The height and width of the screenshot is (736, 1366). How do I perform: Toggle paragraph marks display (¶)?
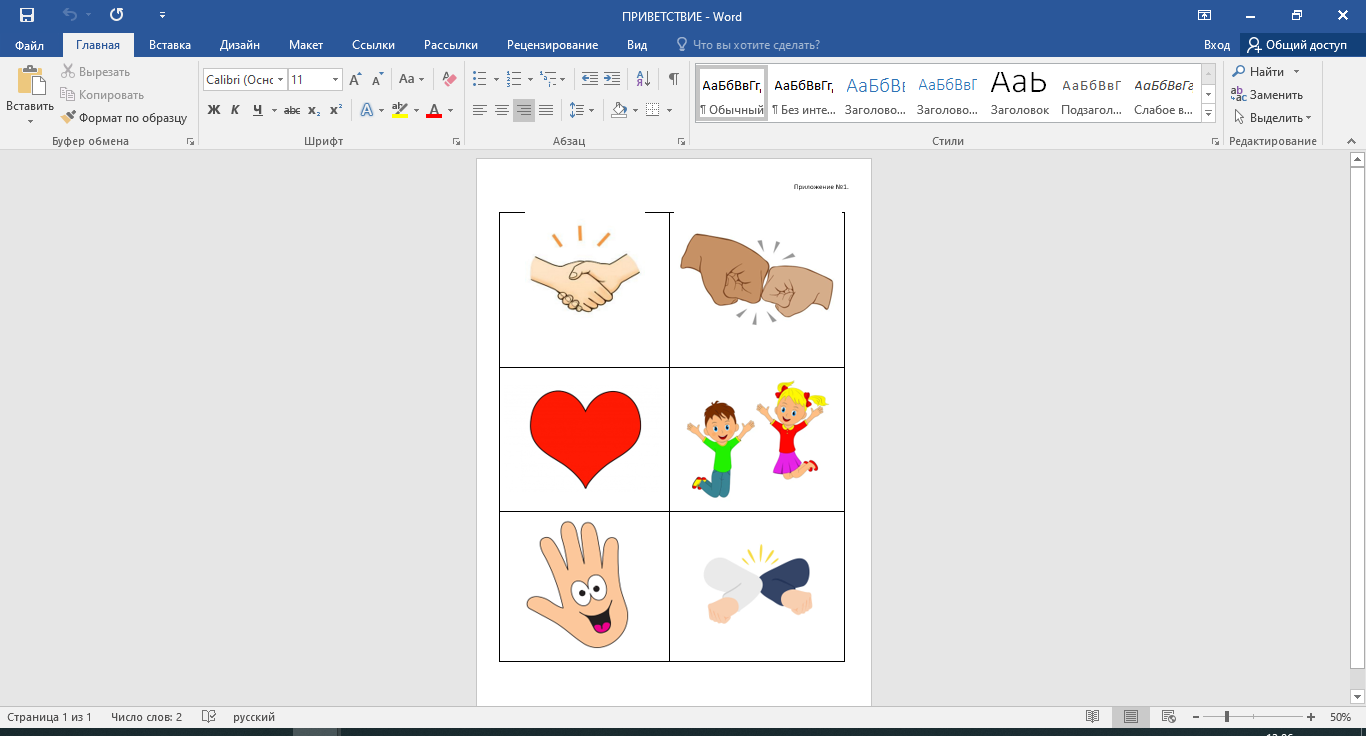pos(673,79)
